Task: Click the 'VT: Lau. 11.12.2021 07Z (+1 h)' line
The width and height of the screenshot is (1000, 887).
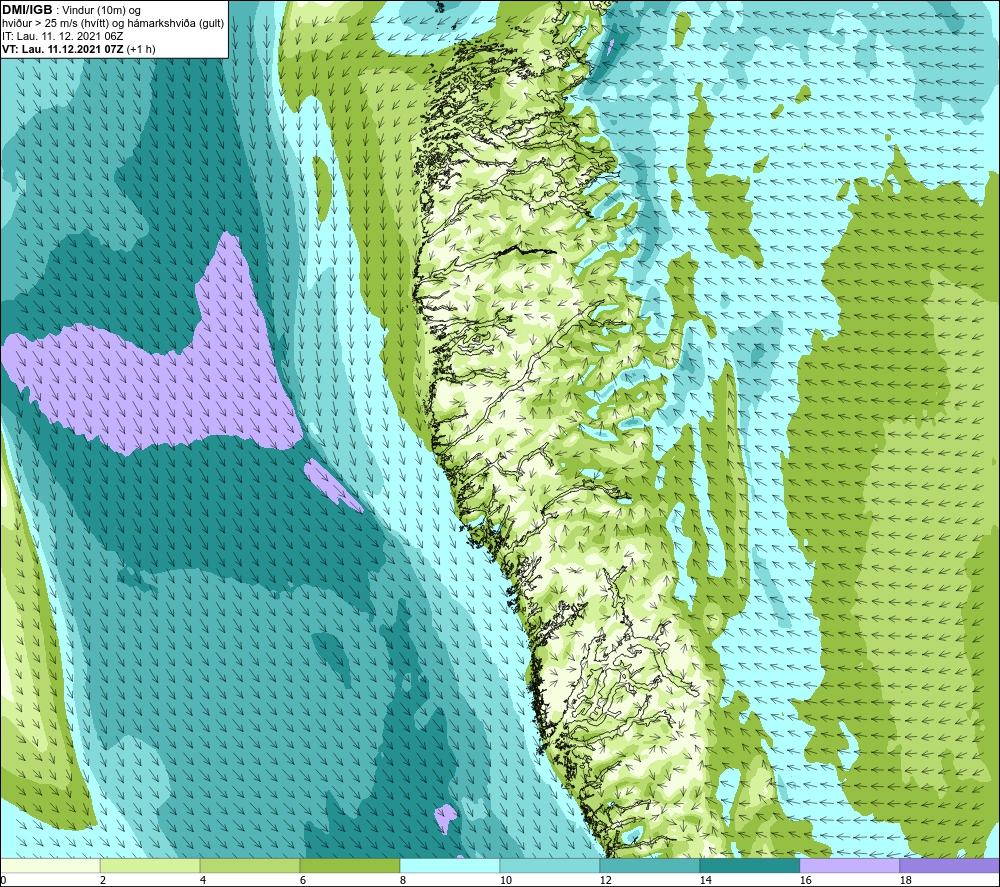Action: pos(78,49)
